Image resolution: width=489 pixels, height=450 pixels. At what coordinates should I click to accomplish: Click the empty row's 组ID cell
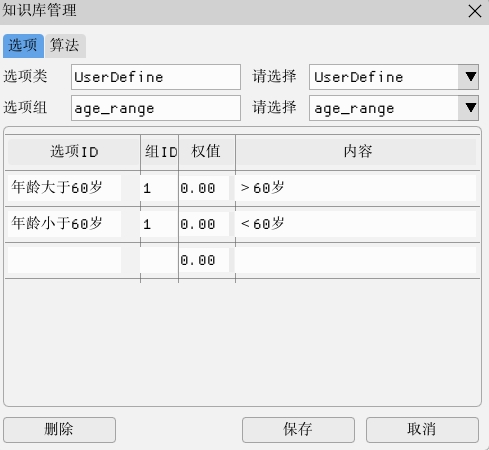[x=159, y=260]
